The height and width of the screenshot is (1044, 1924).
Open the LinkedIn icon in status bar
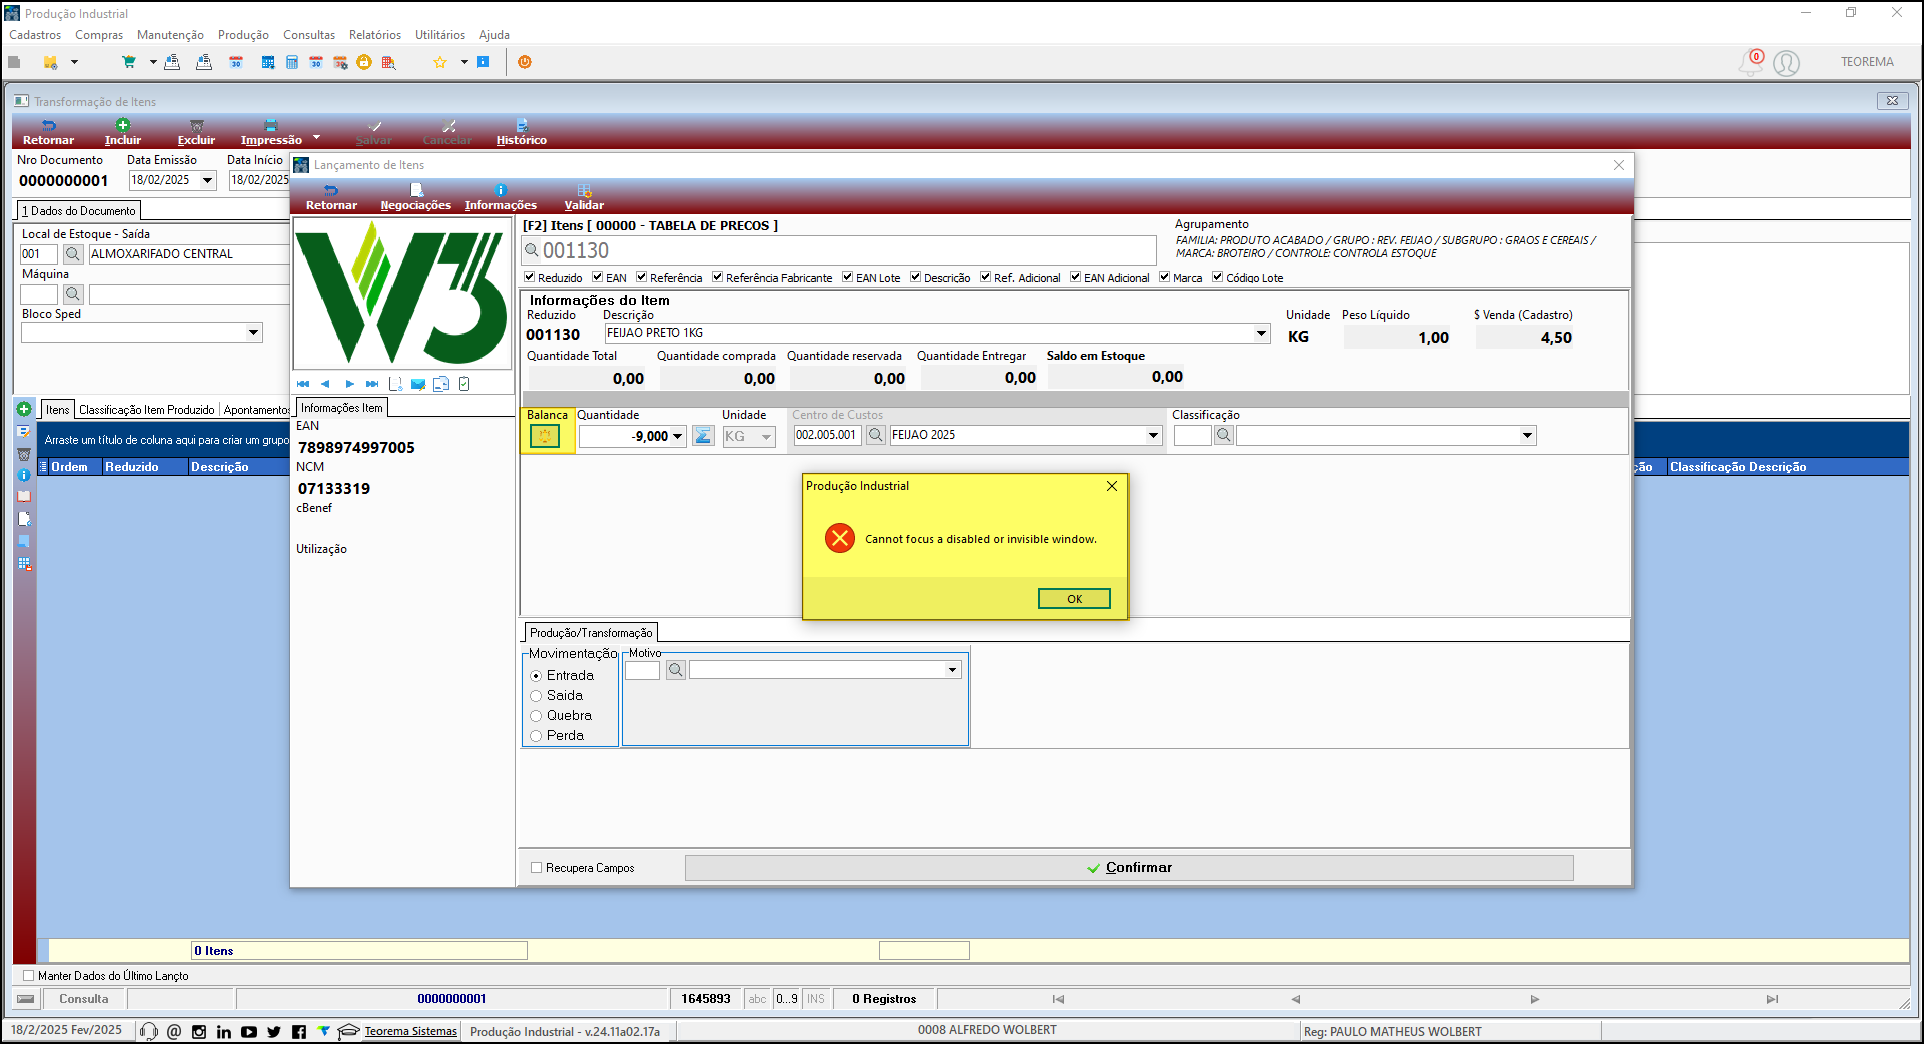pos(224,1031)
